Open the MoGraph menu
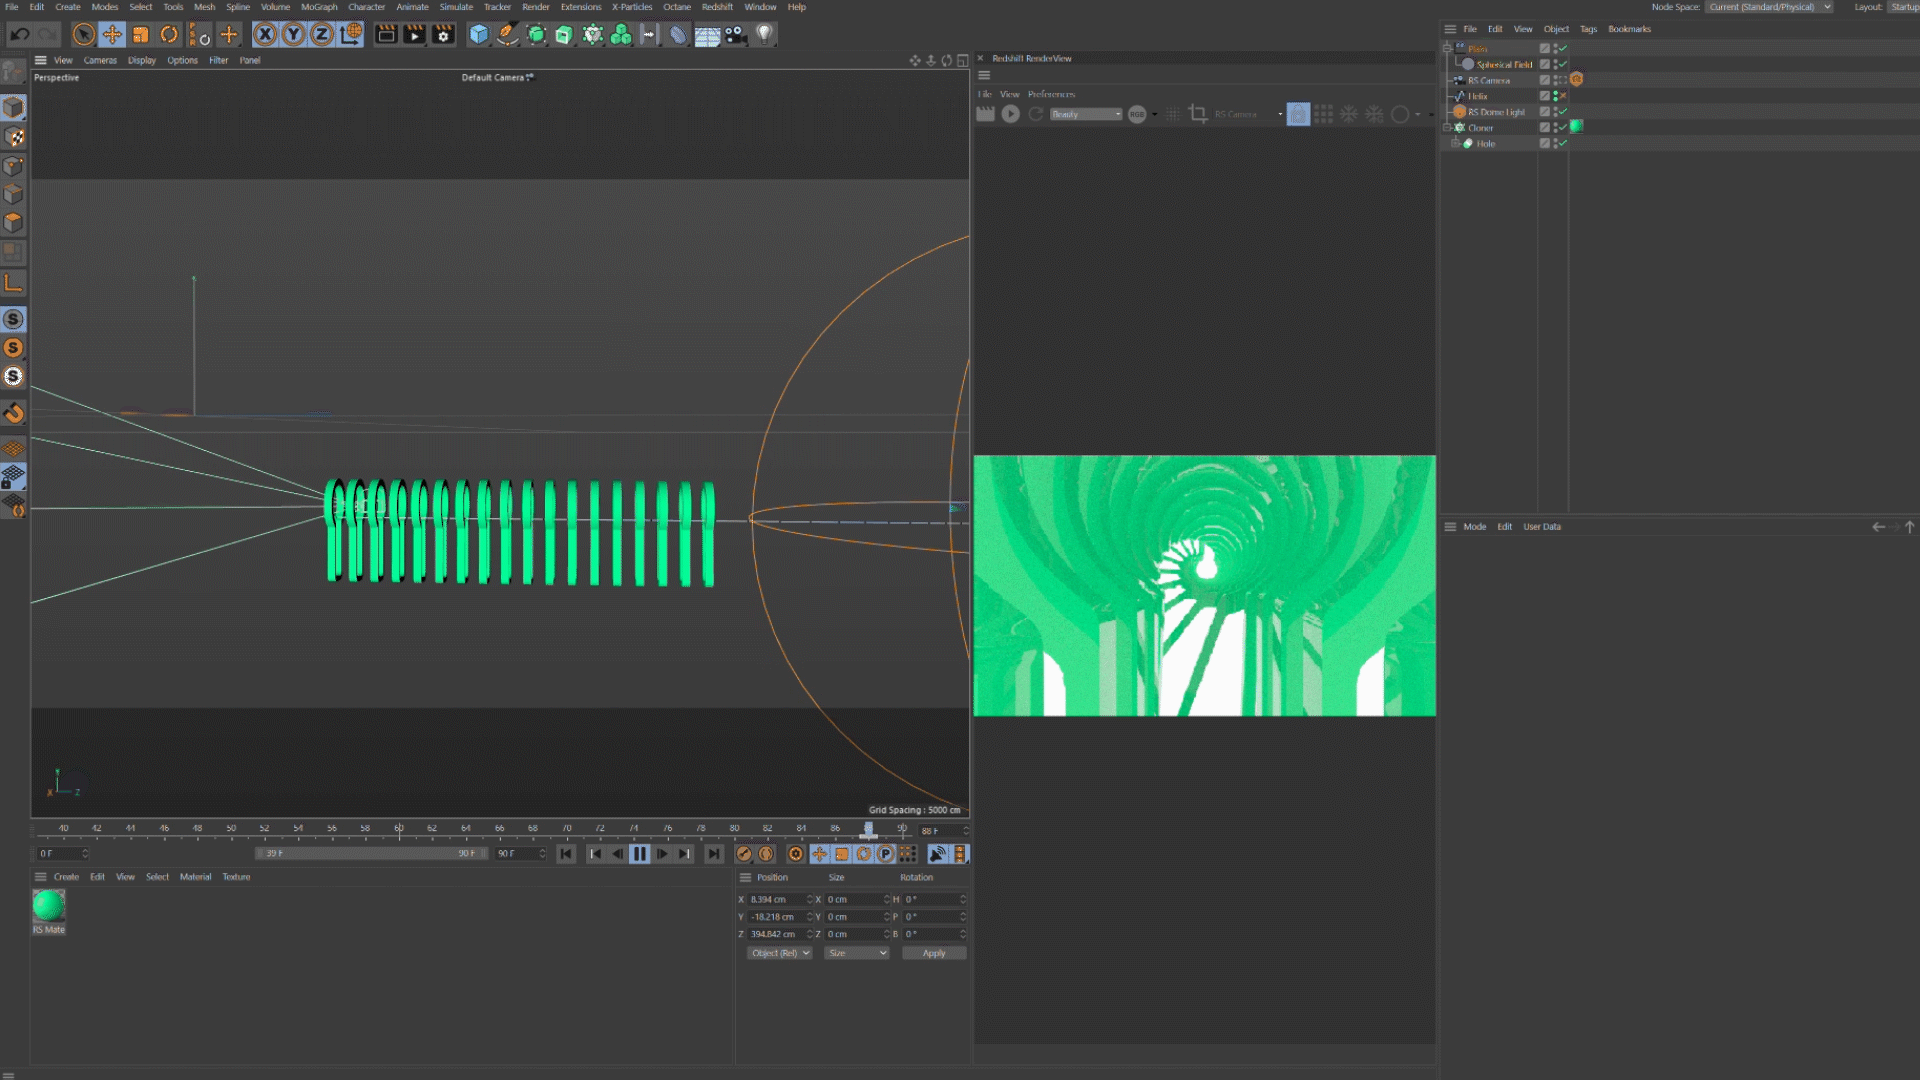 pyautogui.click(x=318, y=7)
